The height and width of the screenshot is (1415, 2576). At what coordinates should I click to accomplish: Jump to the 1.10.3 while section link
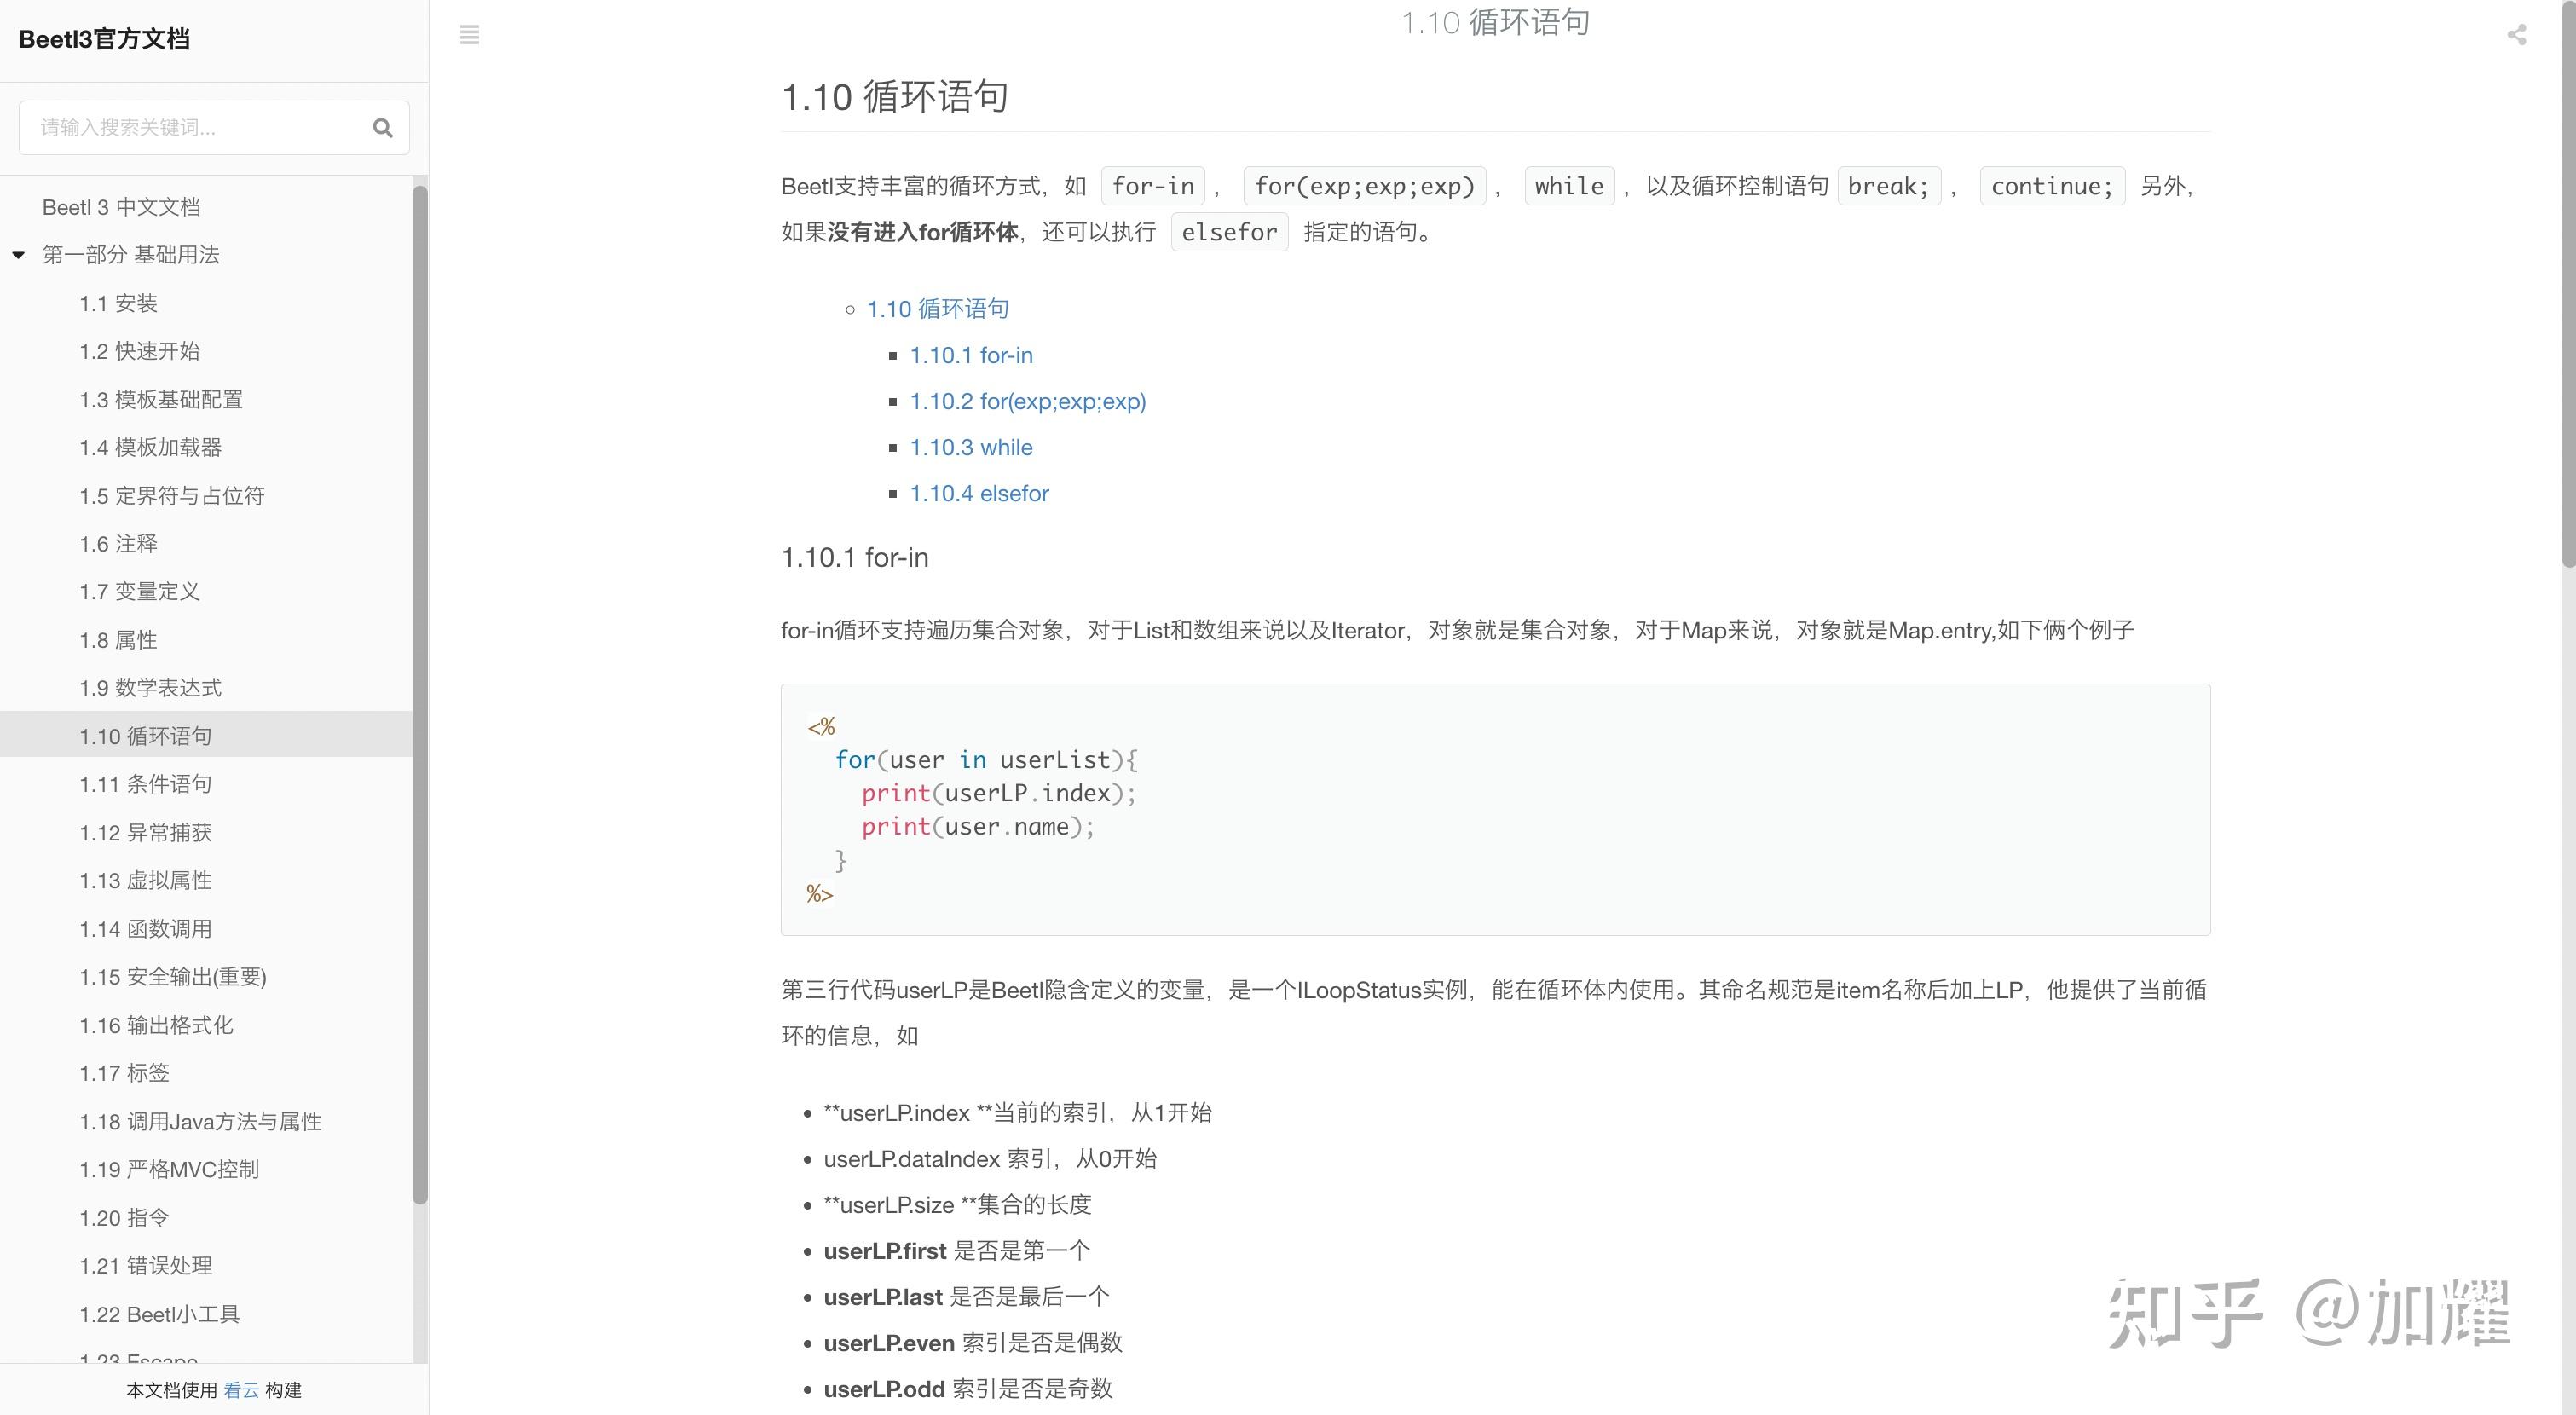(970, 447)
